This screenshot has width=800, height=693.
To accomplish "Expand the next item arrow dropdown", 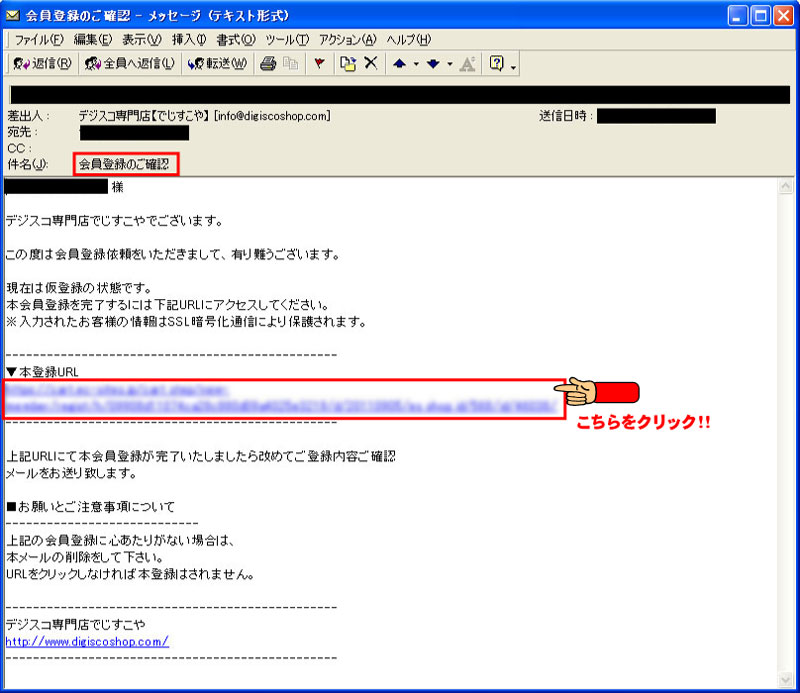I will point(449,64).
